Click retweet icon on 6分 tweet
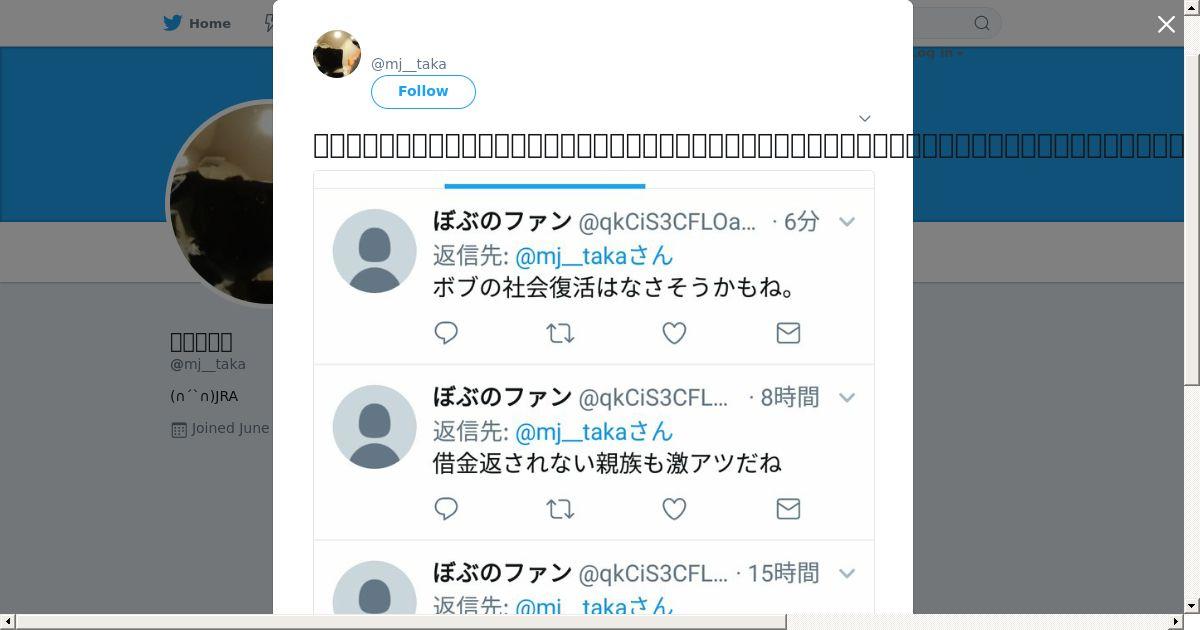 [560, 333]
